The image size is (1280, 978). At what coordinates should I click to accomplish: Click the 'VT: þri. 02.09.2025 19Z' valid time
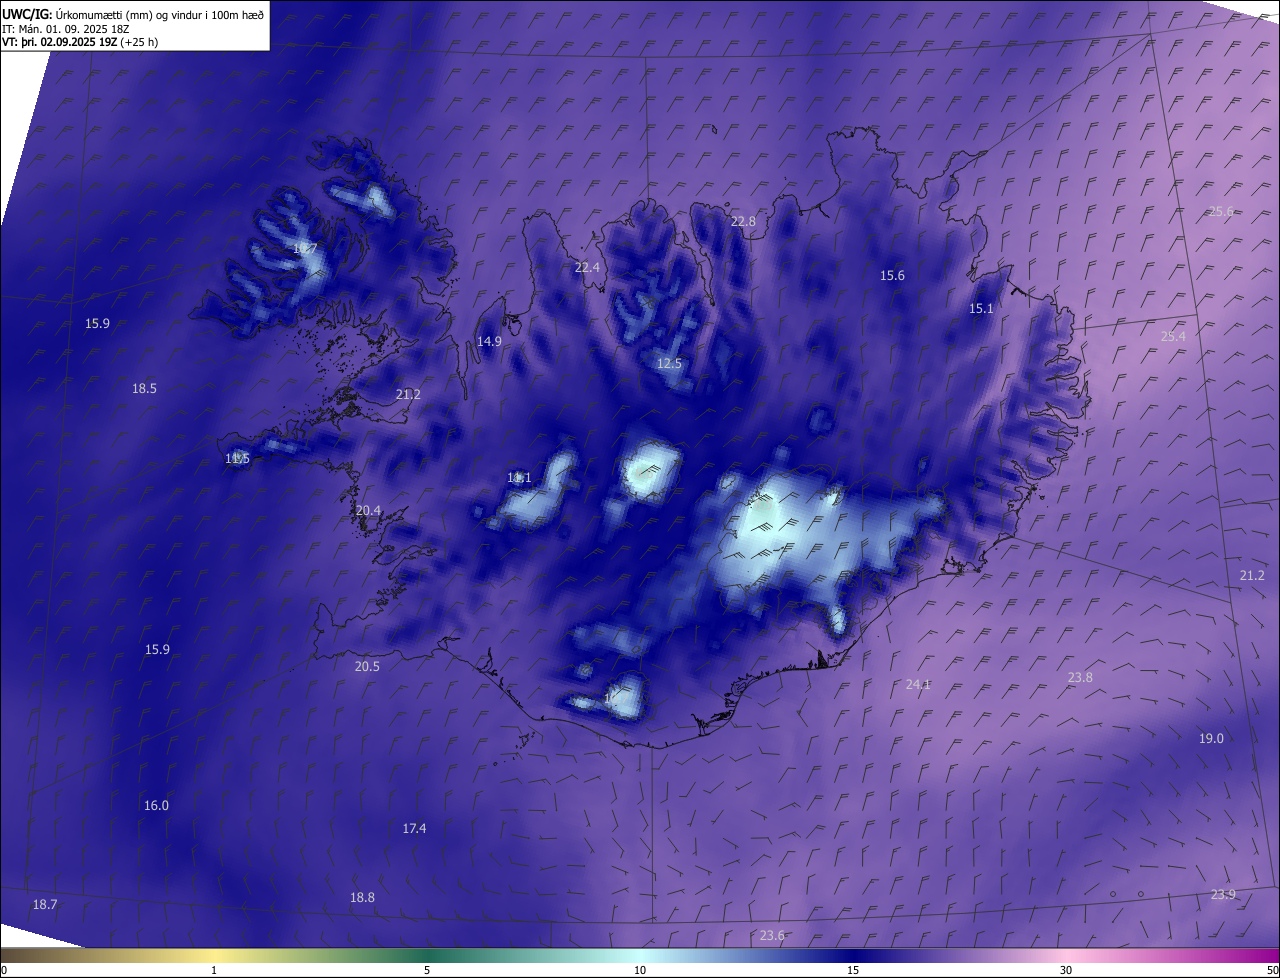click(59, 42)
